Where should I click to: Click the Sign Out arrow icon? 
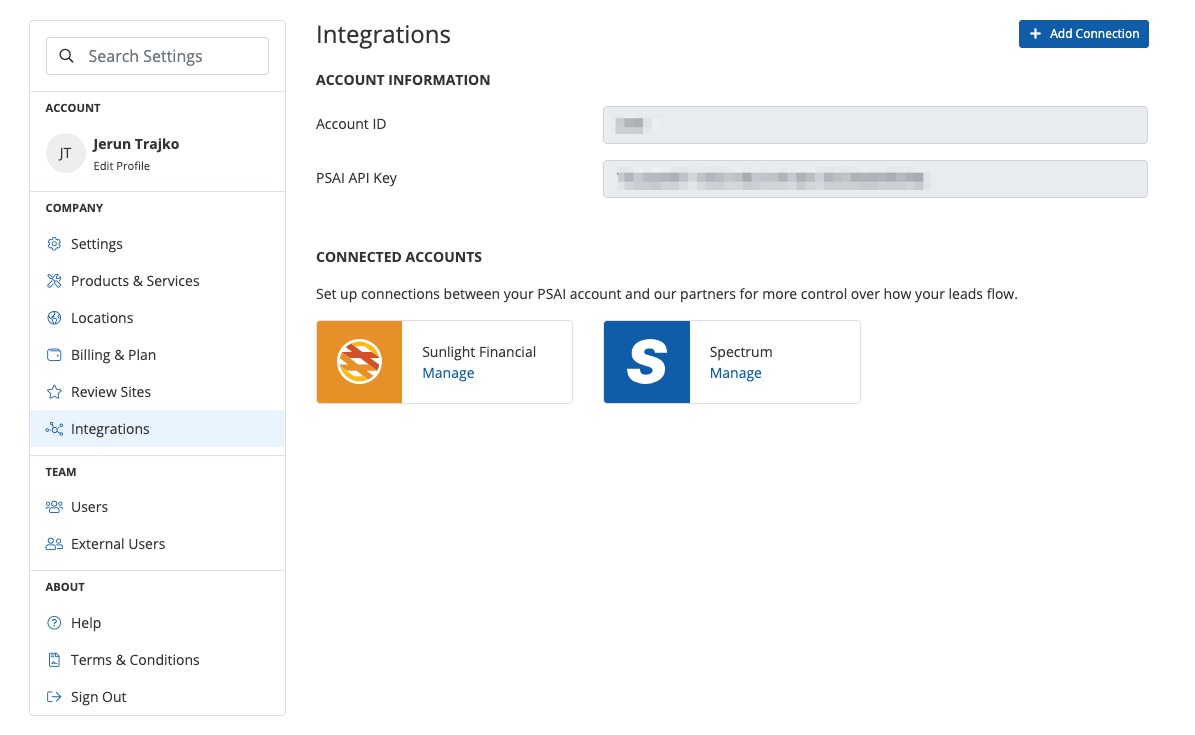coord(54,697)
